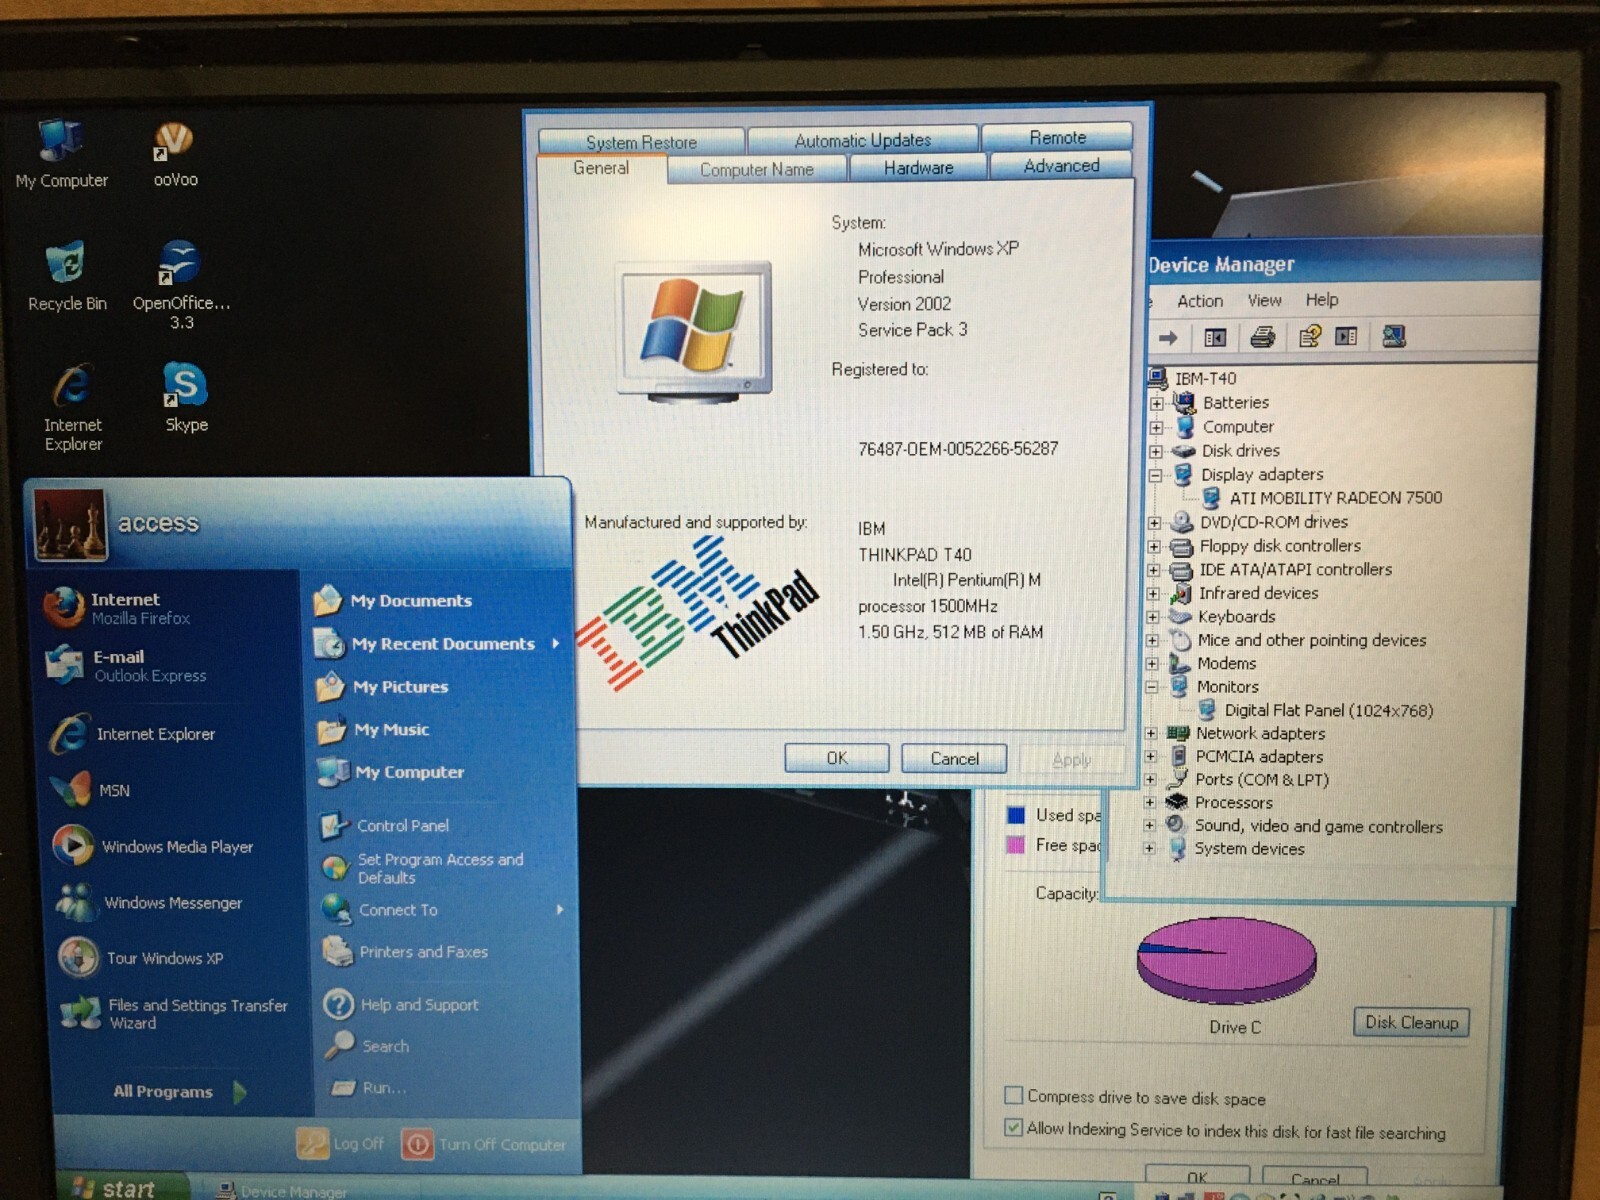
Task: Toggle Compress drive to save disk space
Action: (1014, 1095)
